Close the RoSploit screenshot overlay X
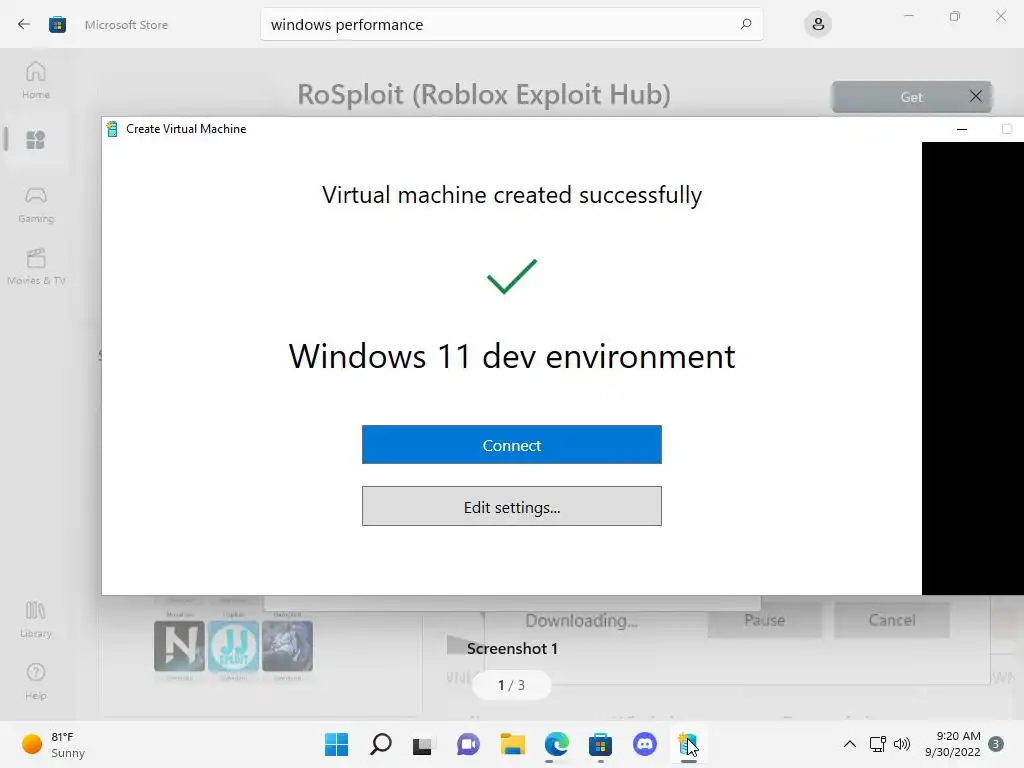The width and height of the screenshot is (1024, 768). pos(976,97)
